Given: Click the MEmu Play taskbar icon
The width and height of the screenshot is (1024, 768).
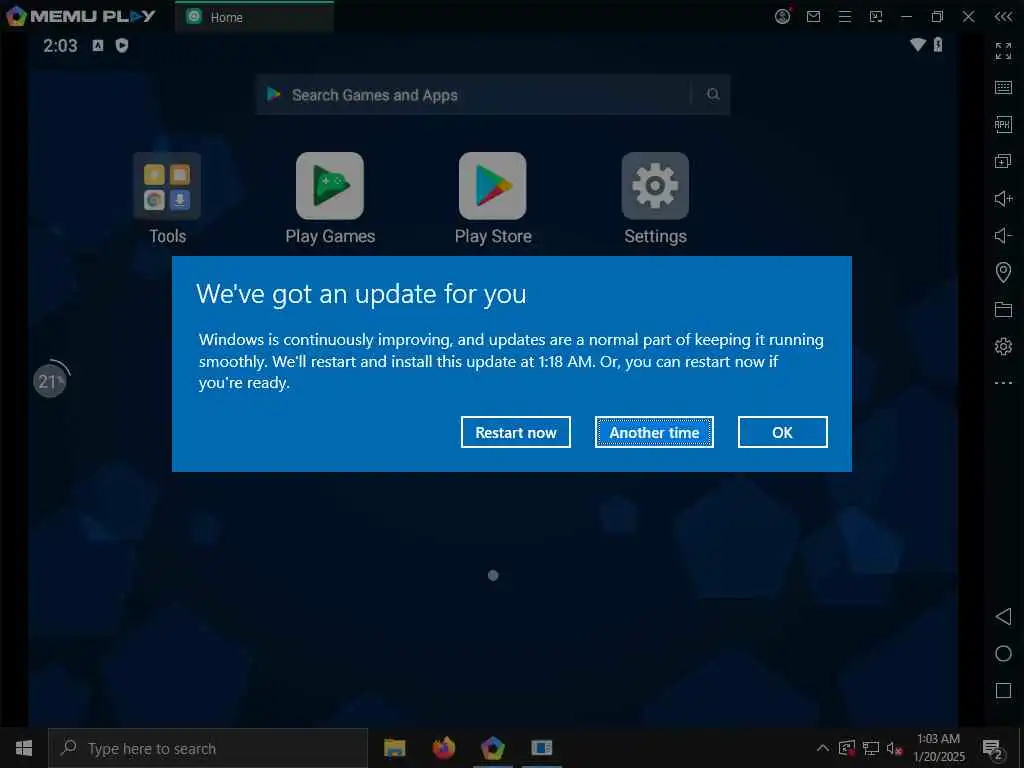Looking at the screenshot, I should [492, 748].
